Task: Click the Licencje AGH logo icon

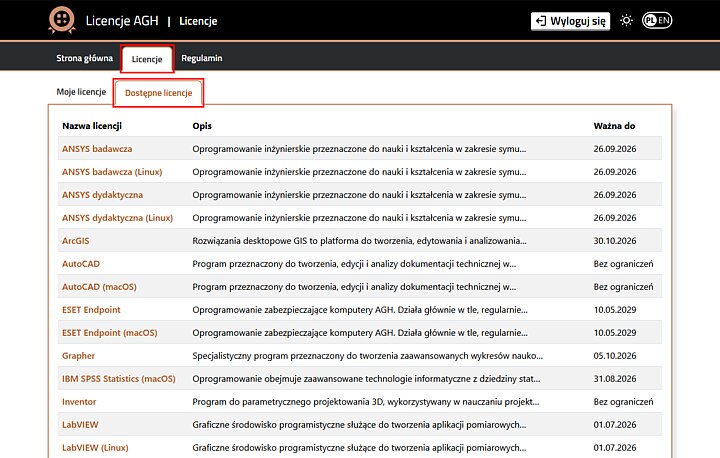Action: click(62, 20)
